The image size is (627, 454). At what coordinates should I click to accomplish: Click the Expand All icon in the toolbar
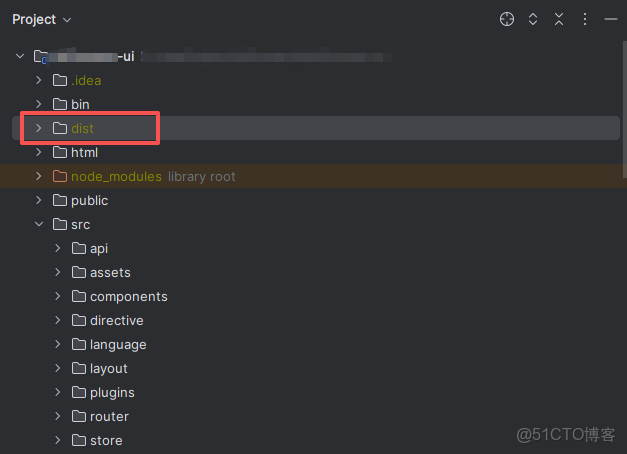(533, 19)
